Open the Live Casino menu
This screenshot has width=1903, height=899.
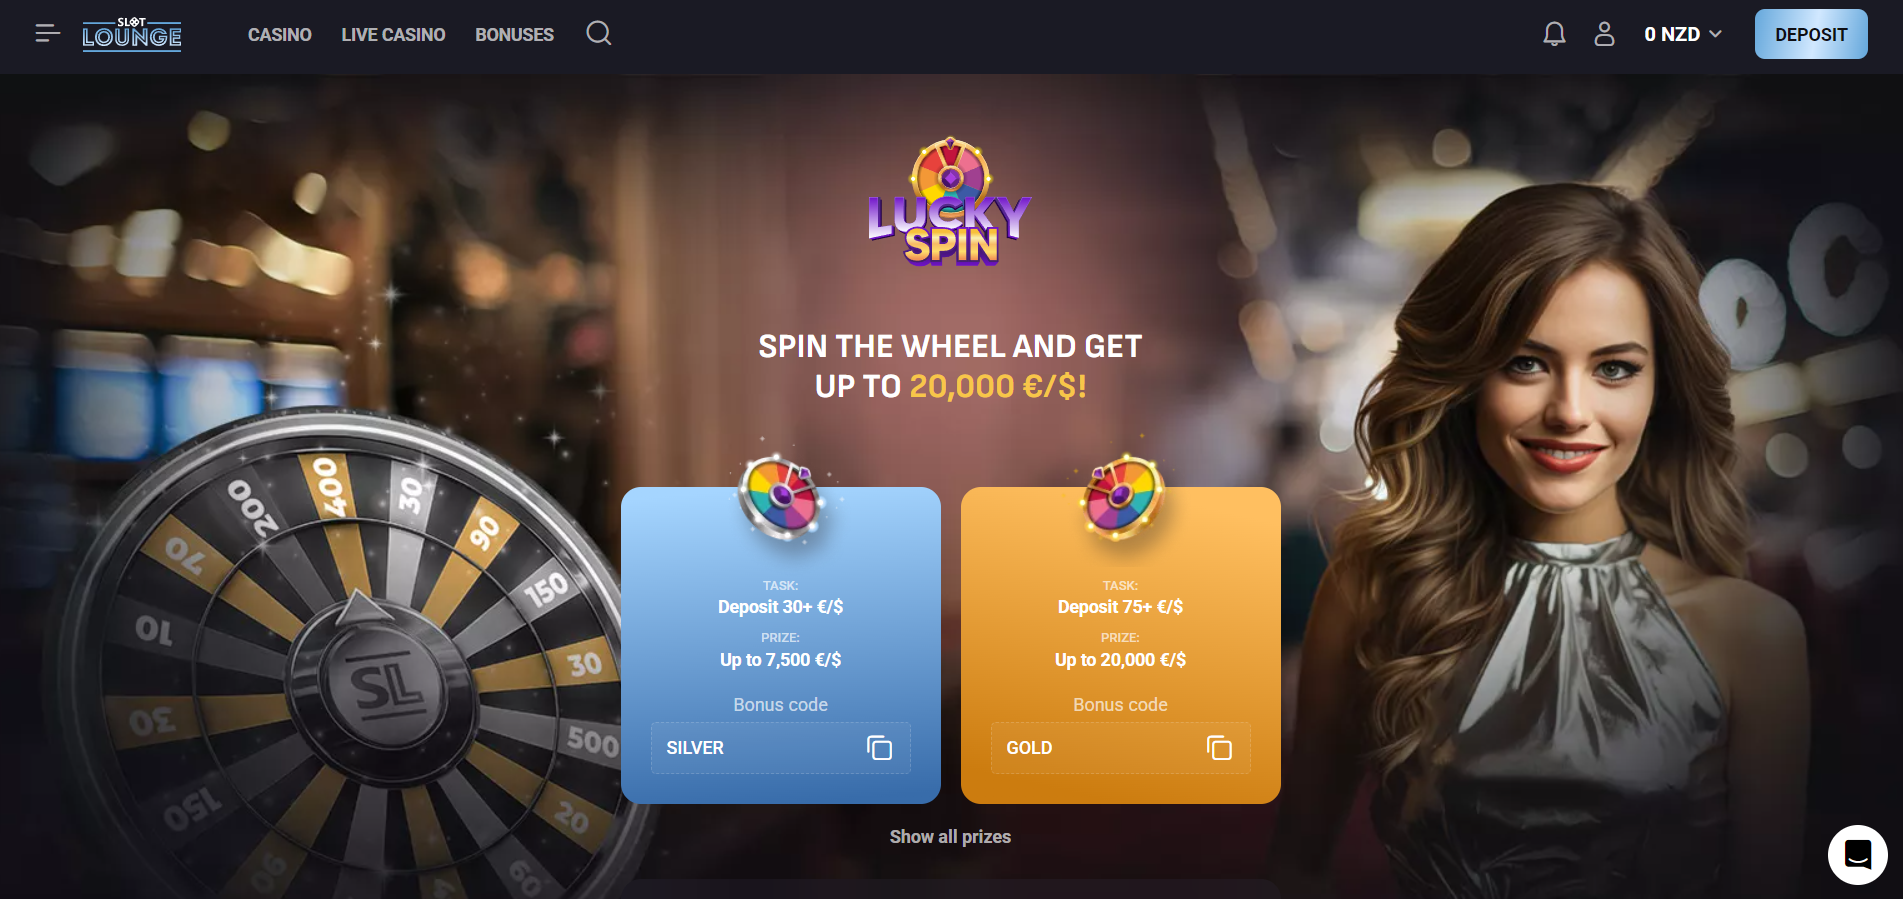393,35
